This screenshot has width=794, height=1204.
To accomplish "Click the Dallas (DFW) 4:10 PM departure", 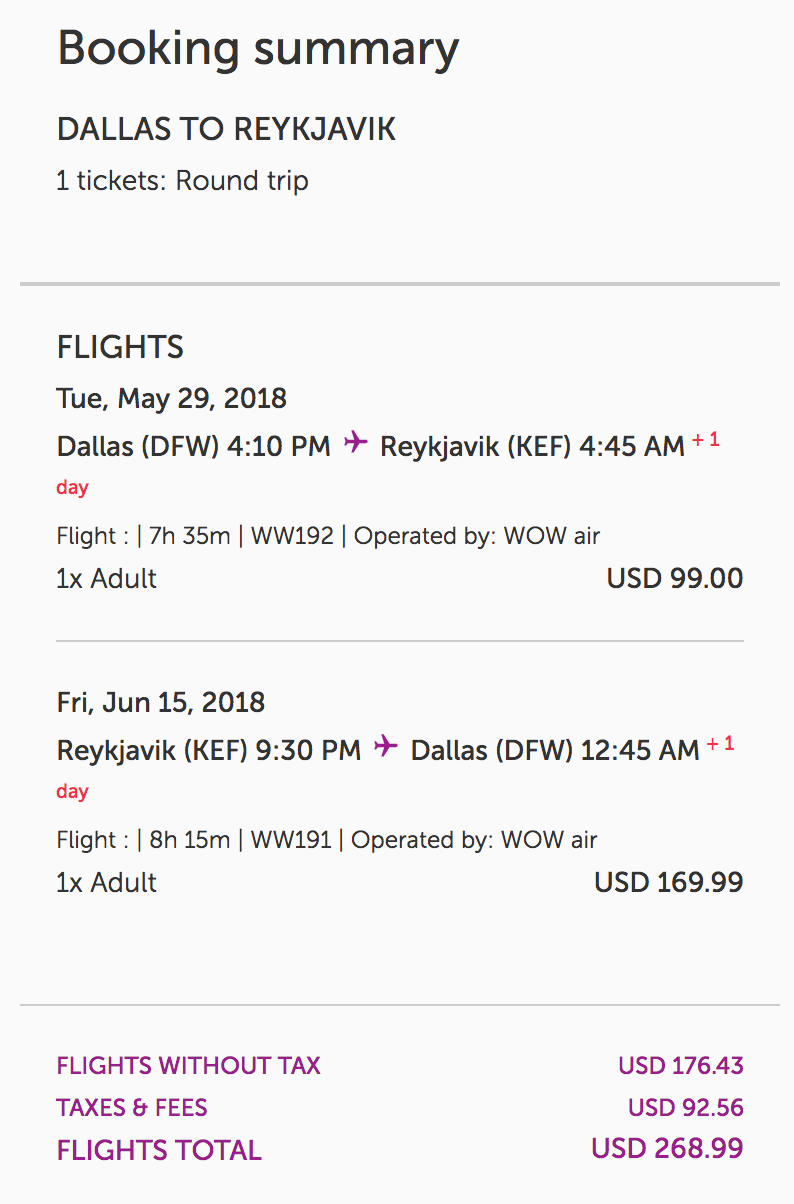I will point(193,446).
